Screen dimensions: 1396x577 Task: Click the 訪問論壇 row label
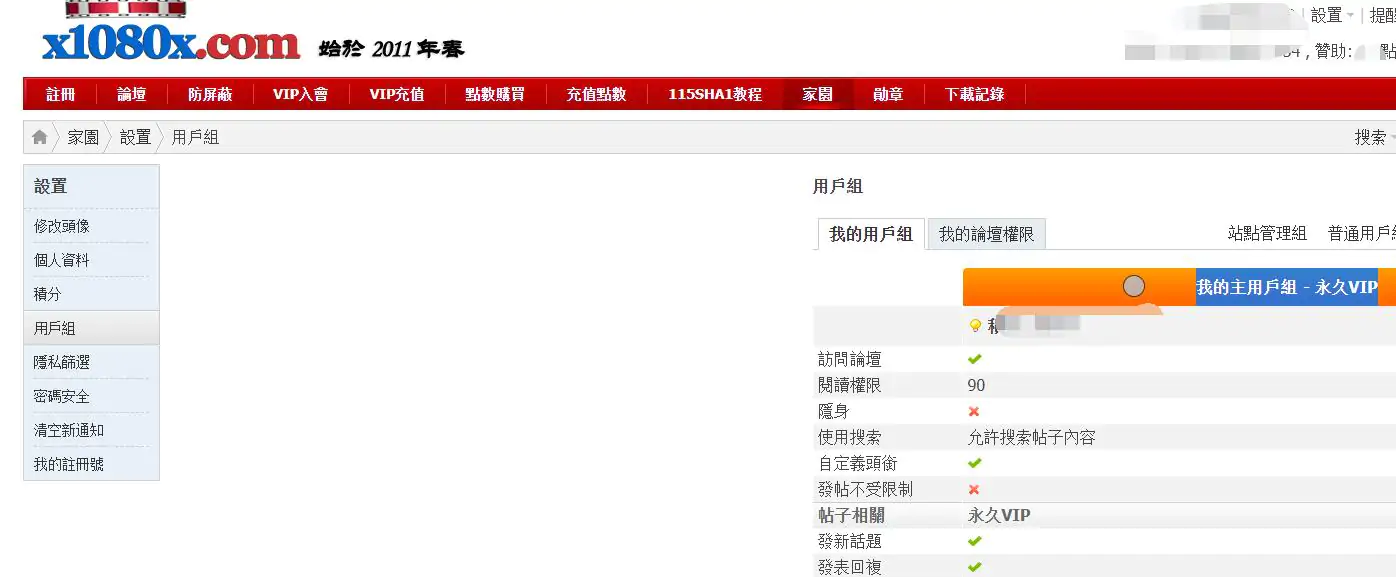click(849, 359)
